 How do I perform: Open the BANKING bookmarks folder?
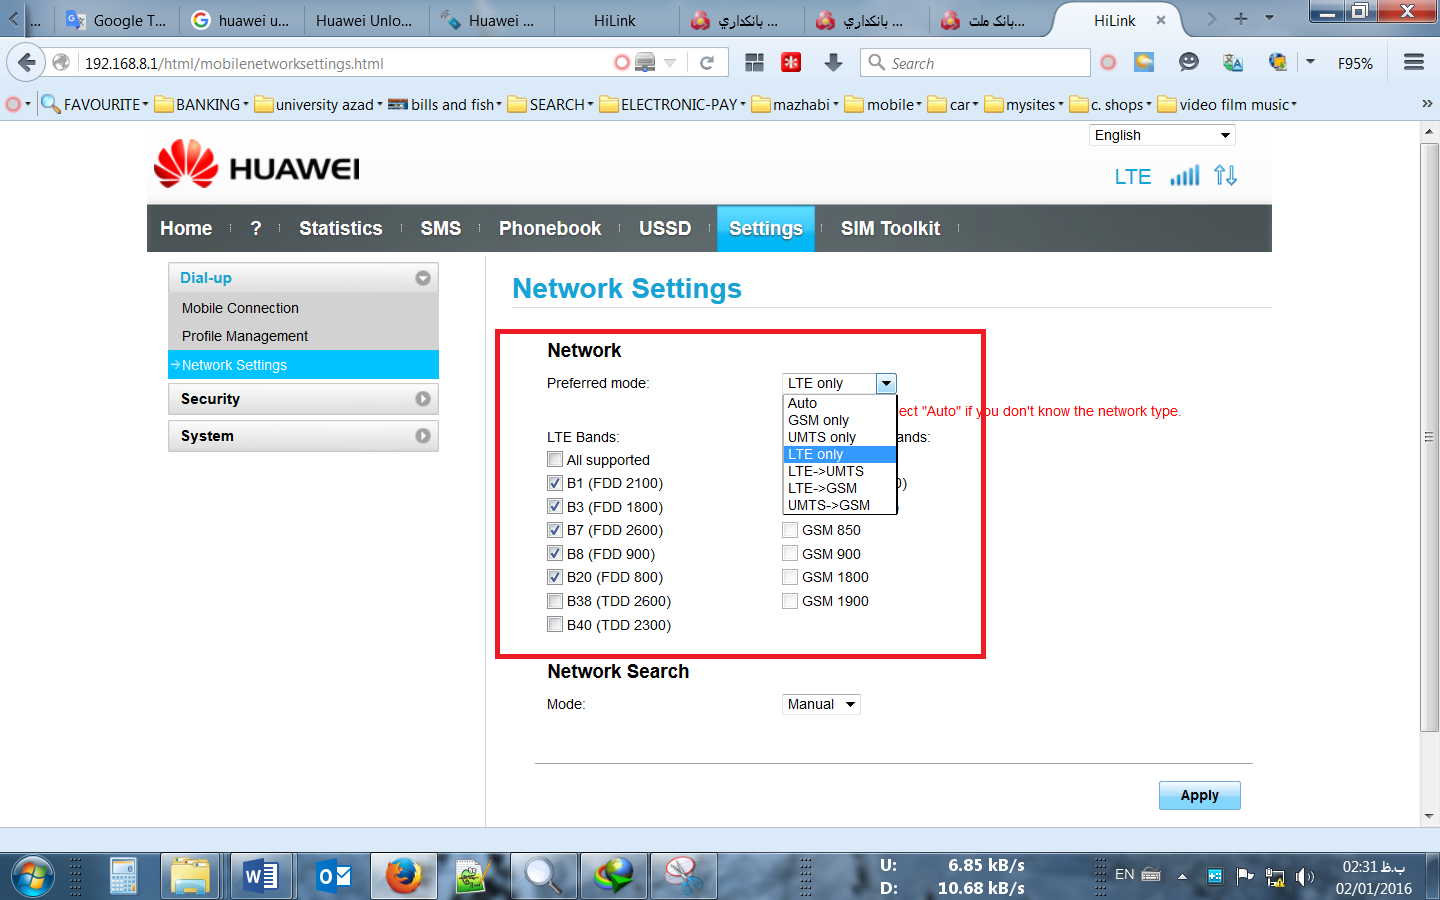[201, 104]
